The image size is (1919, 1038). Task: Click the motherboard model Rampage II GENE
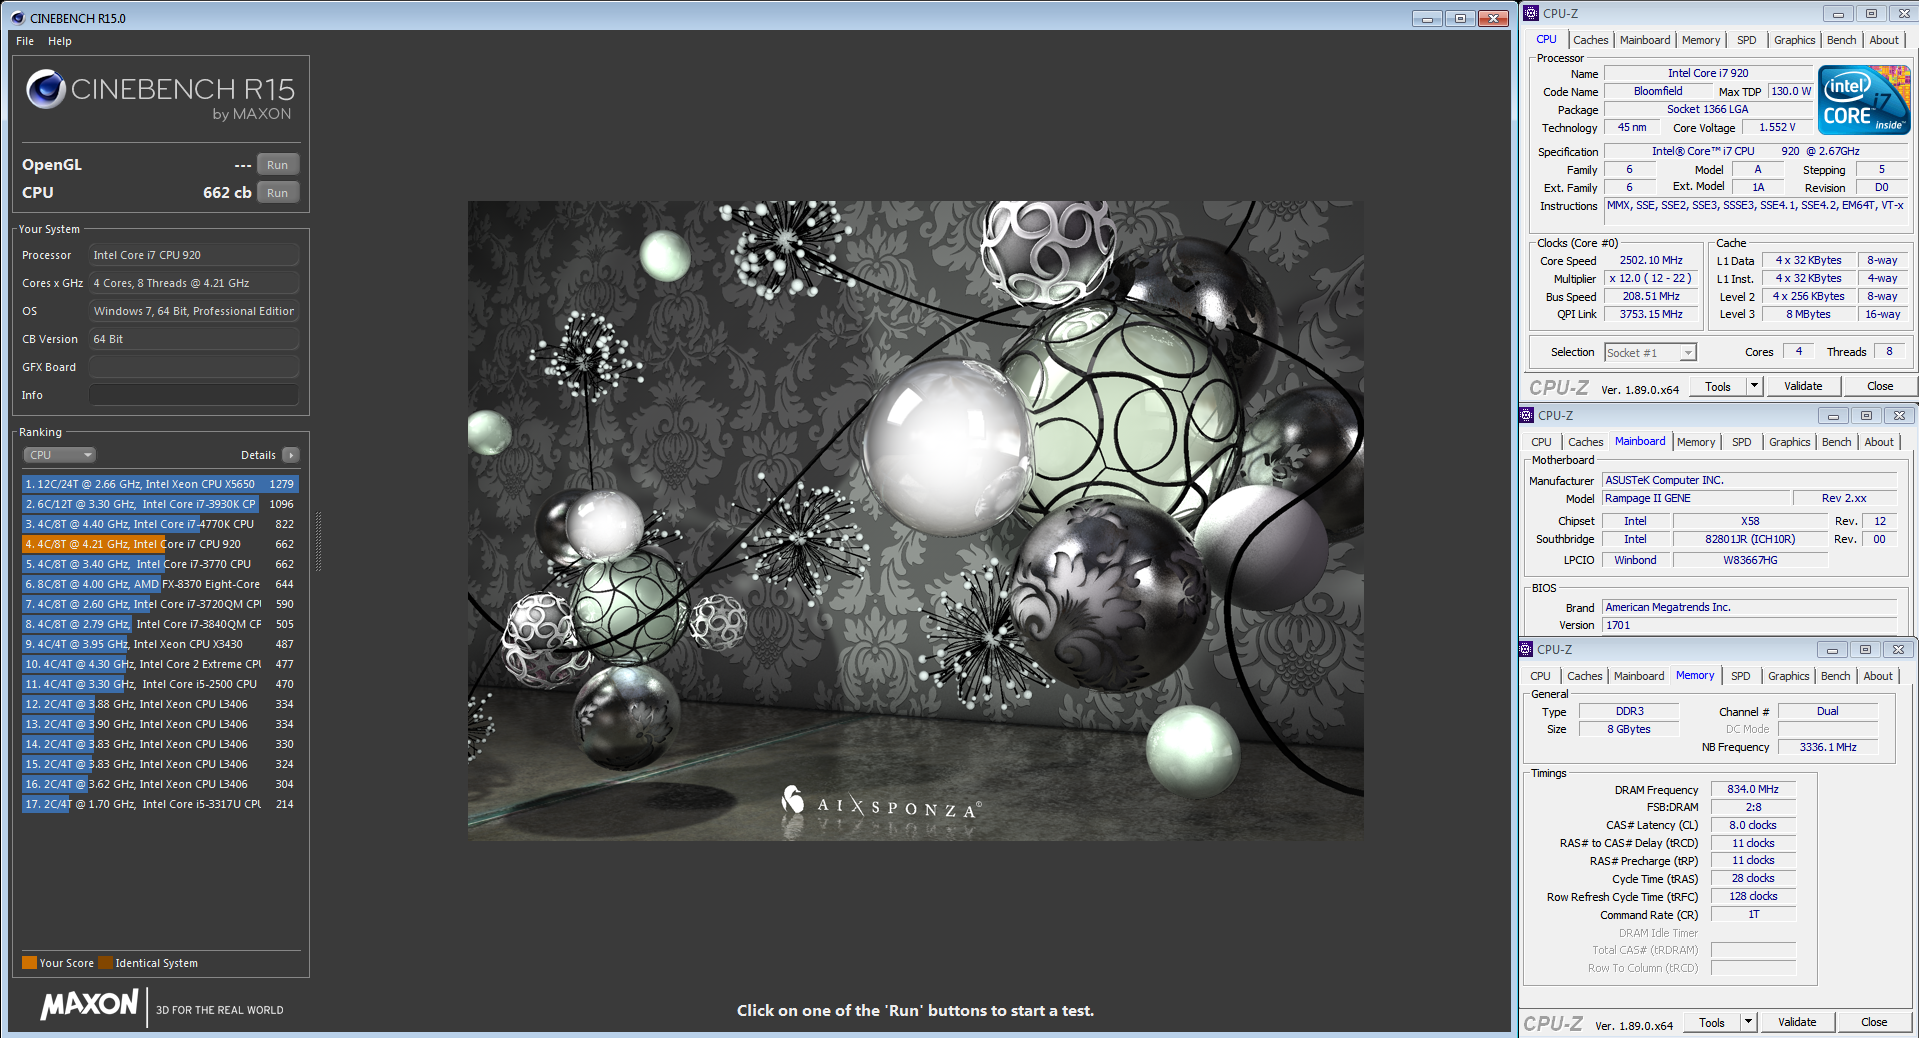[x=1696, y=499]
